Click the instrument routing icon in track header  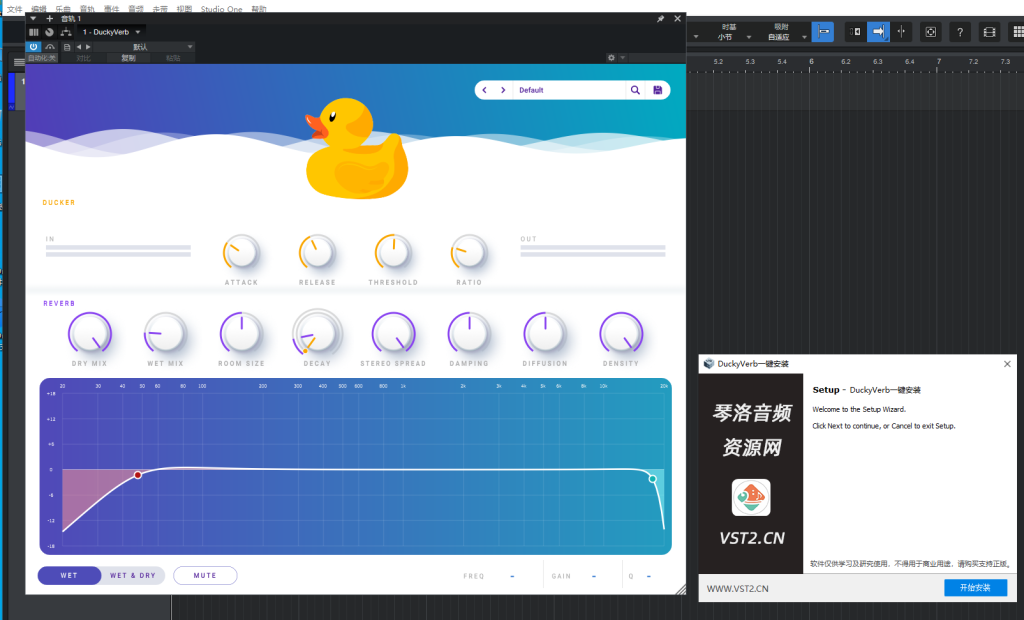[x=66, y=31]
